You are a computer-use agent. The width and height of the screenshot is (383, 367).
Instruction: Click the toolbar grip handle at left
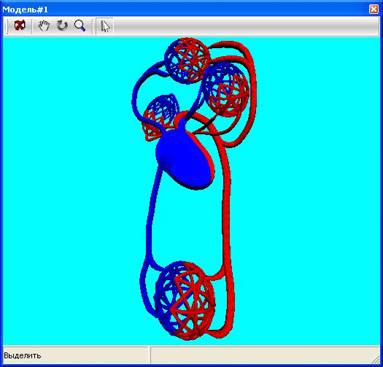point(7,26)
